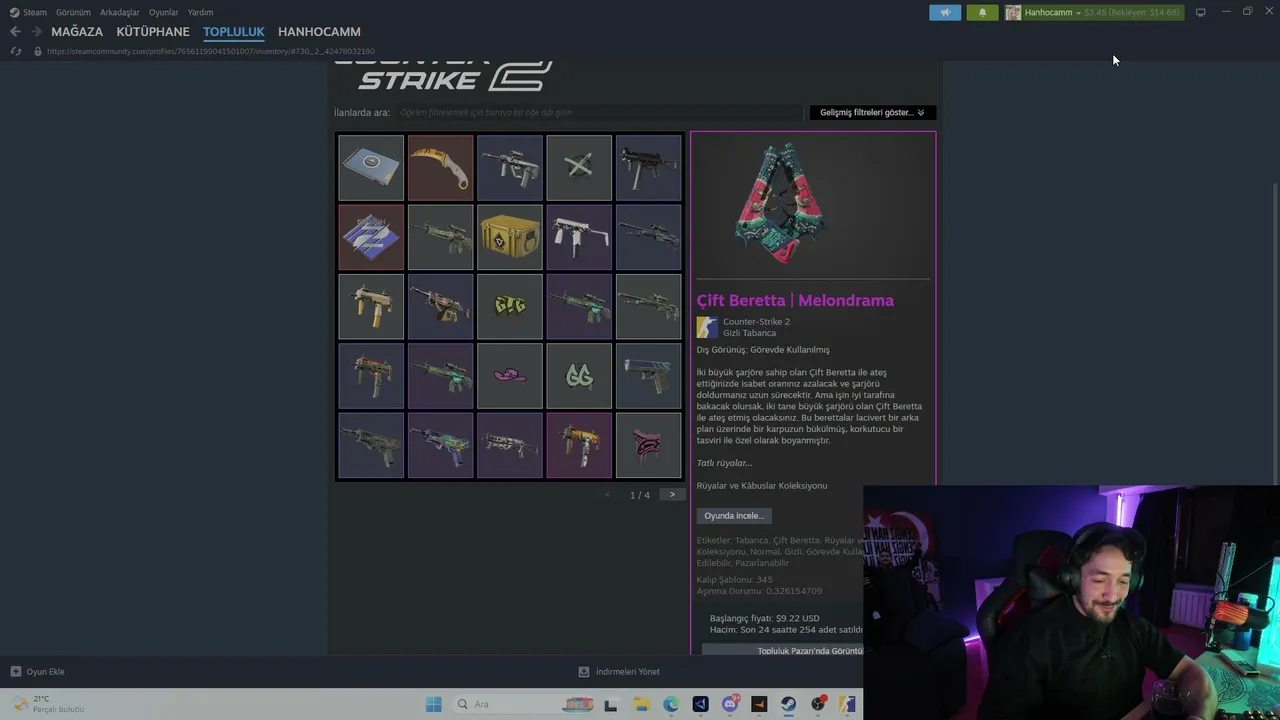1280x720 pixels.
Task: Click İndirmeleri Yönet
Action: click(x=628, y=672)
